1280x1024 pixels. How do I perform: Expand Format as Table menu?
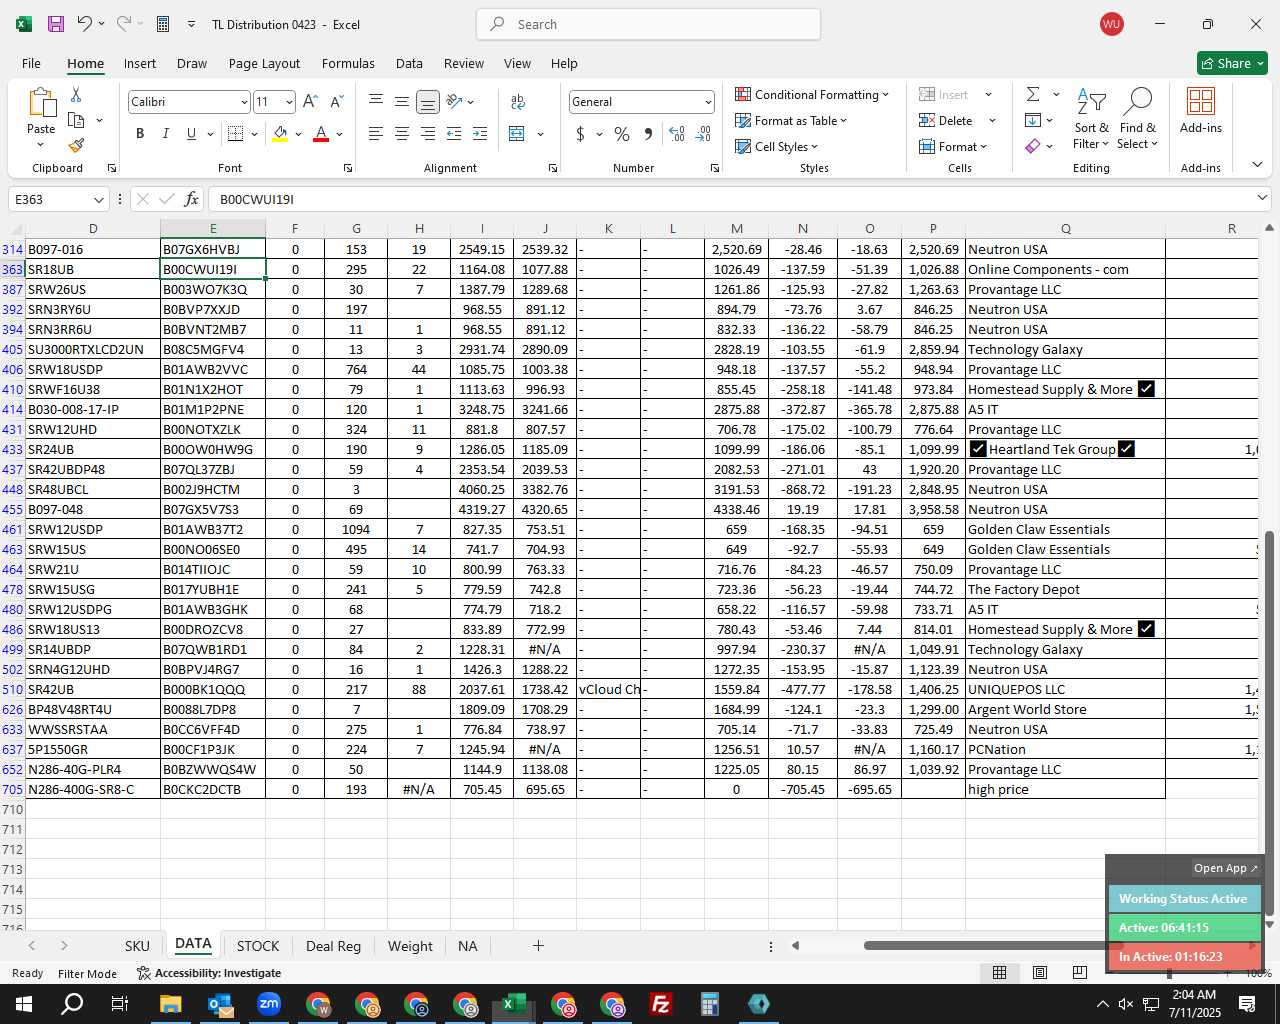click(790, 120)
